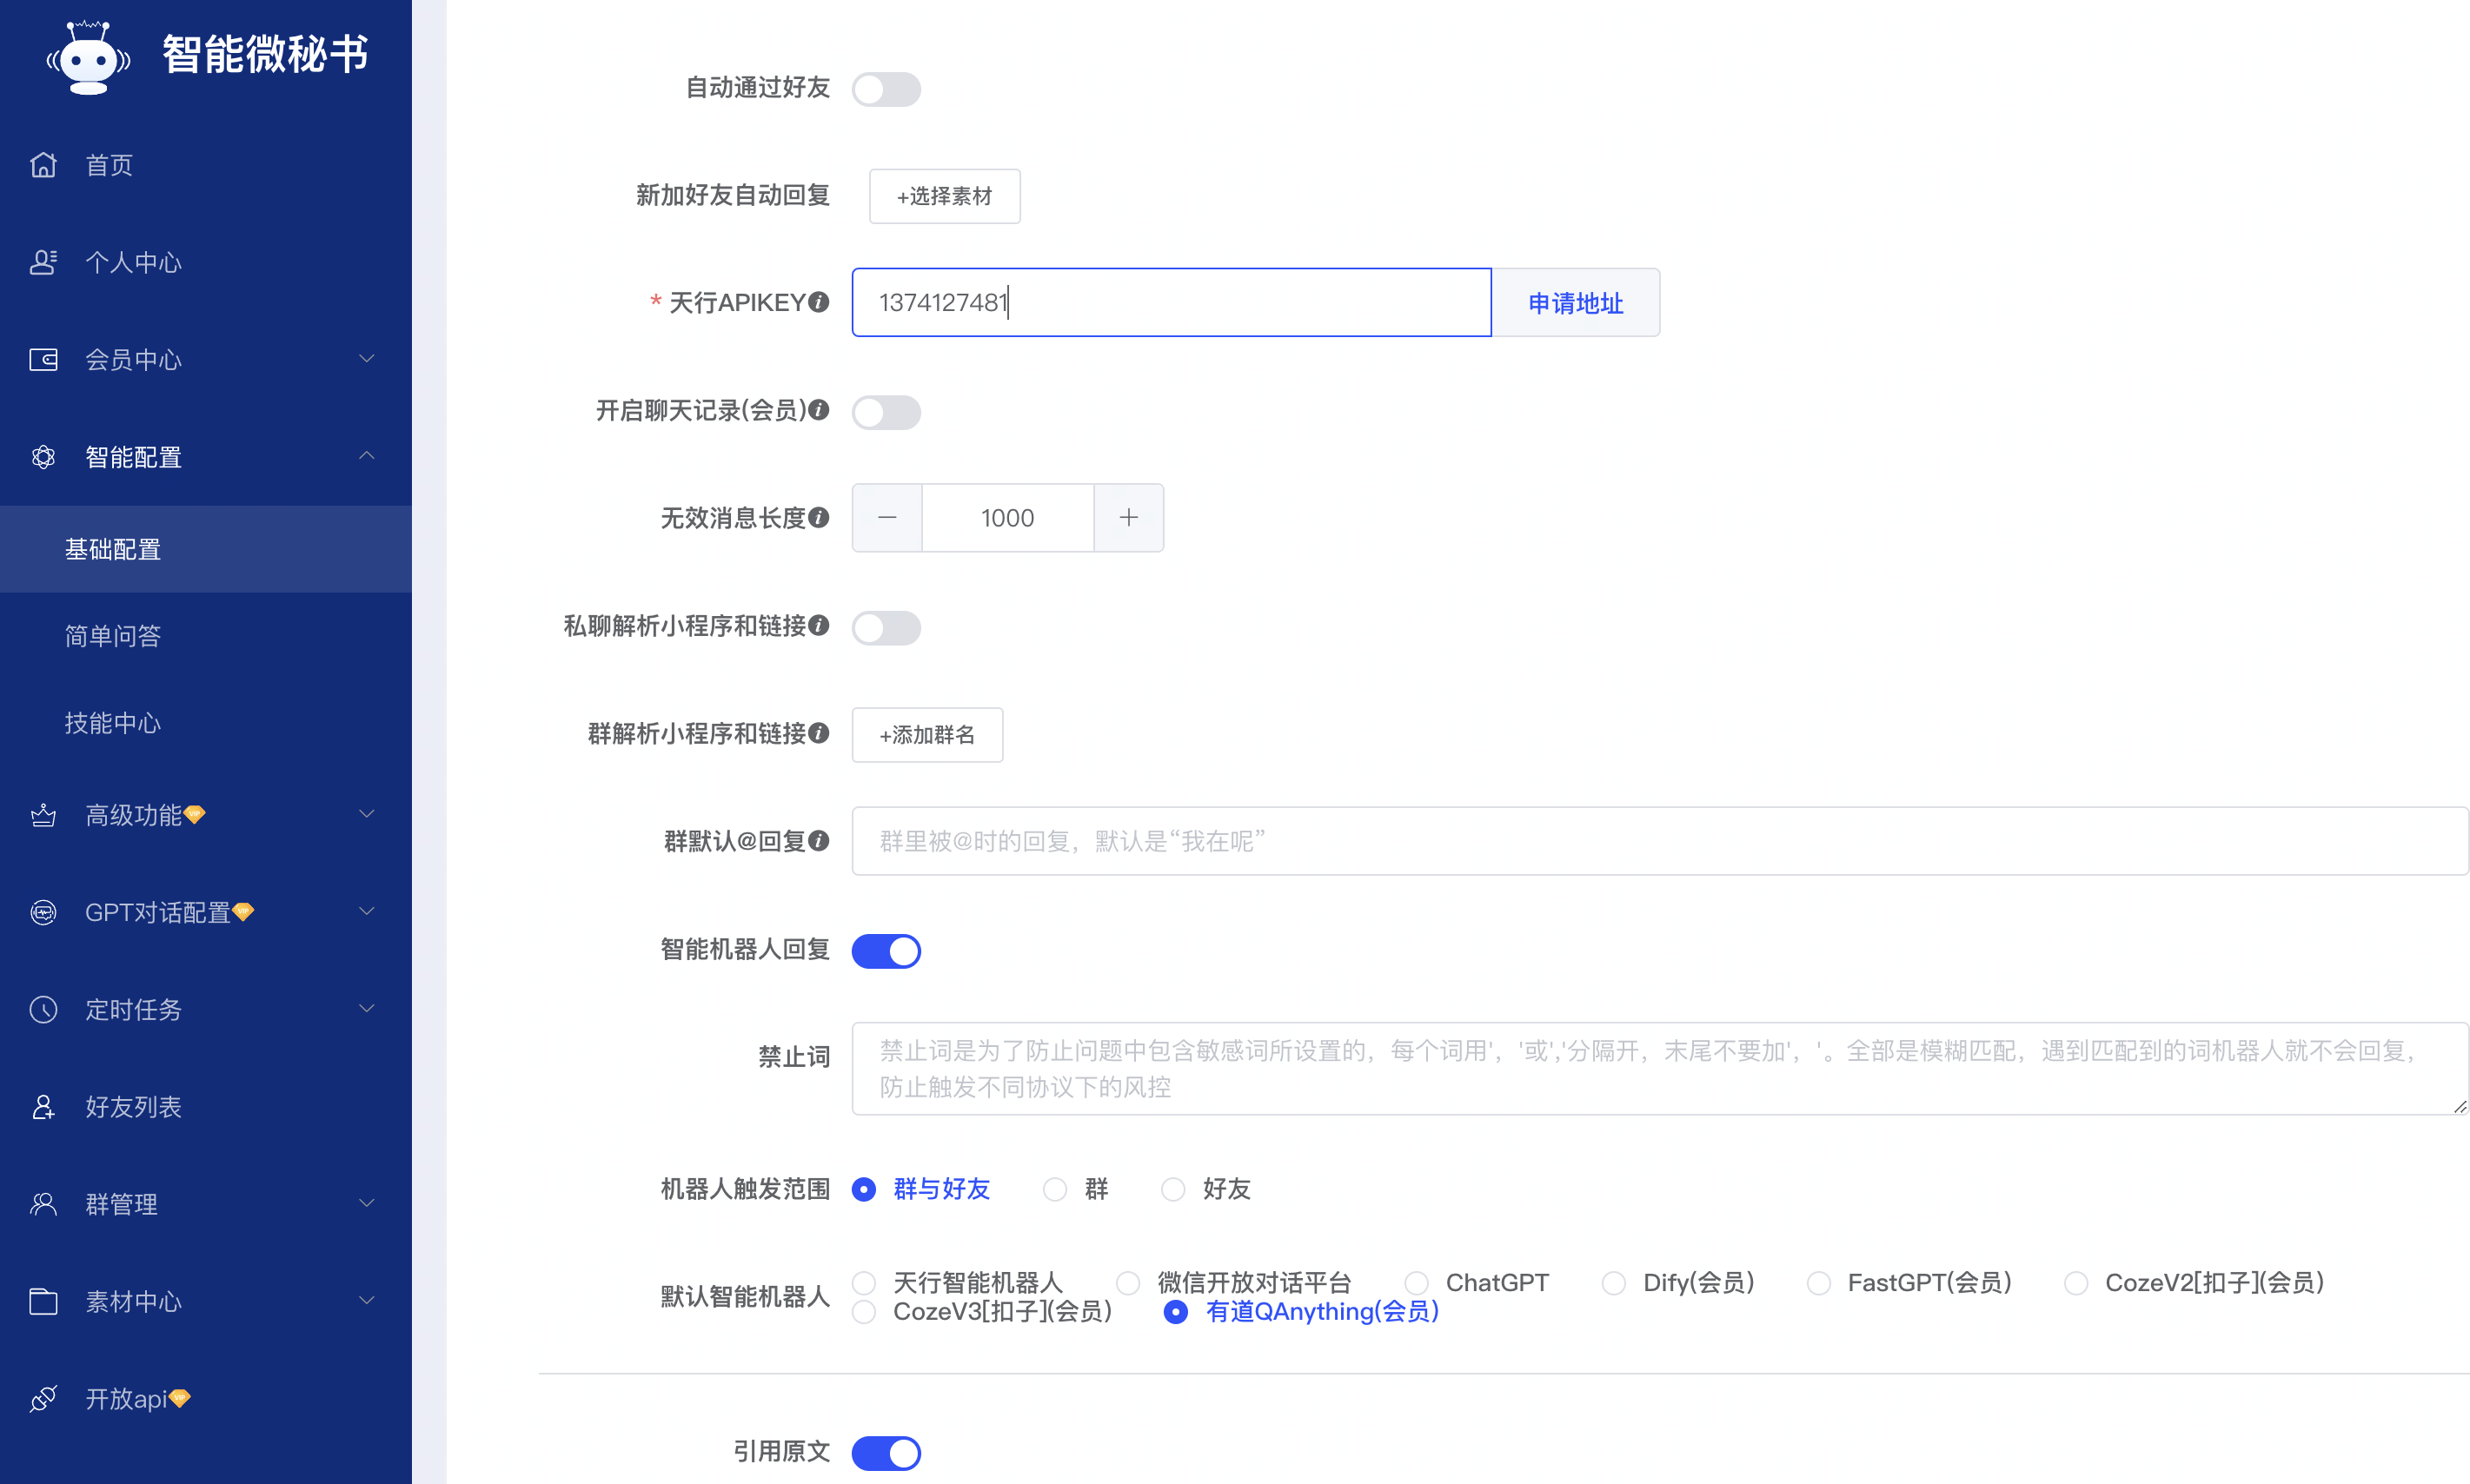This screenshot has width=2470, height=1484.
Task: Click the 禁止词 text area
Action: pos(1660,1068)
